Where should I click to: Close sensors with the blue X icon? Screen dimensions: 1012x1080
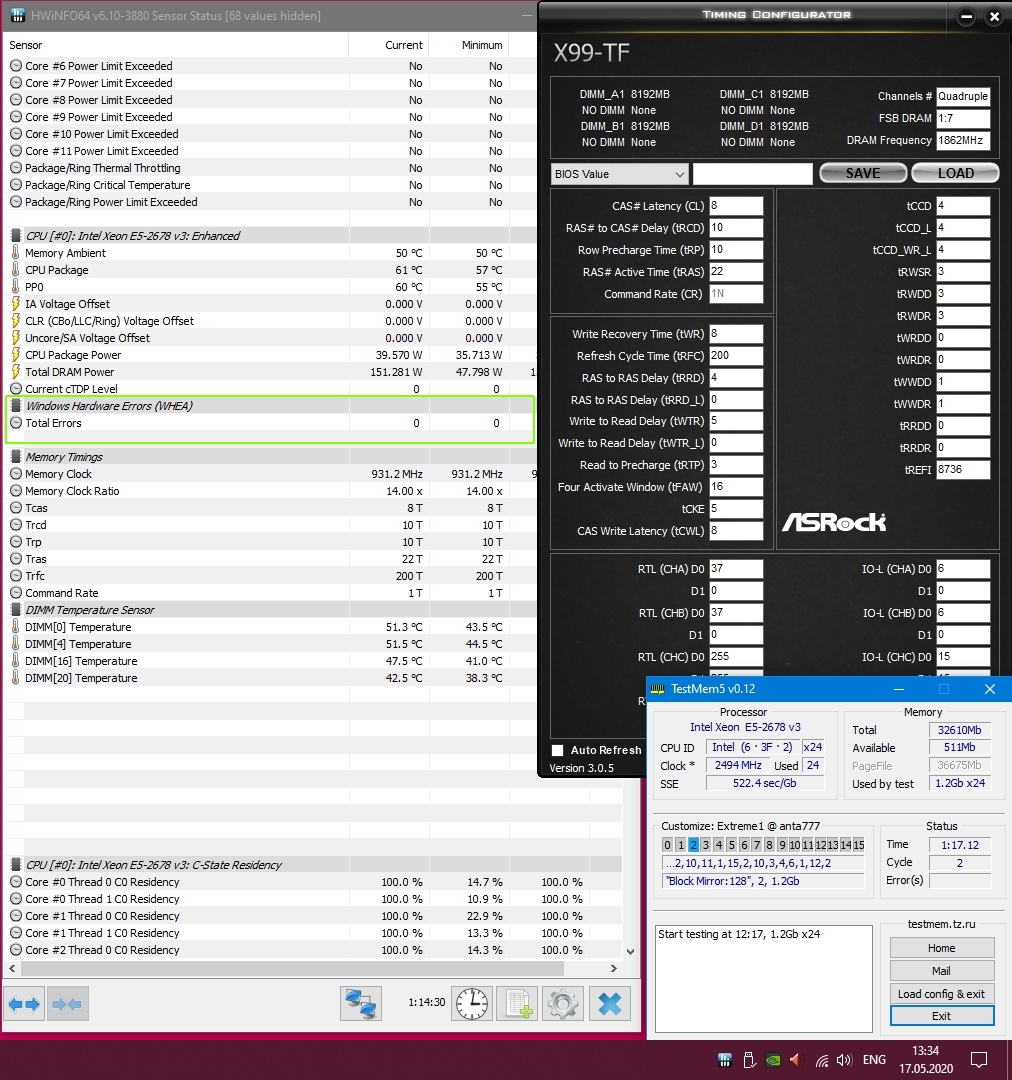609,1004
